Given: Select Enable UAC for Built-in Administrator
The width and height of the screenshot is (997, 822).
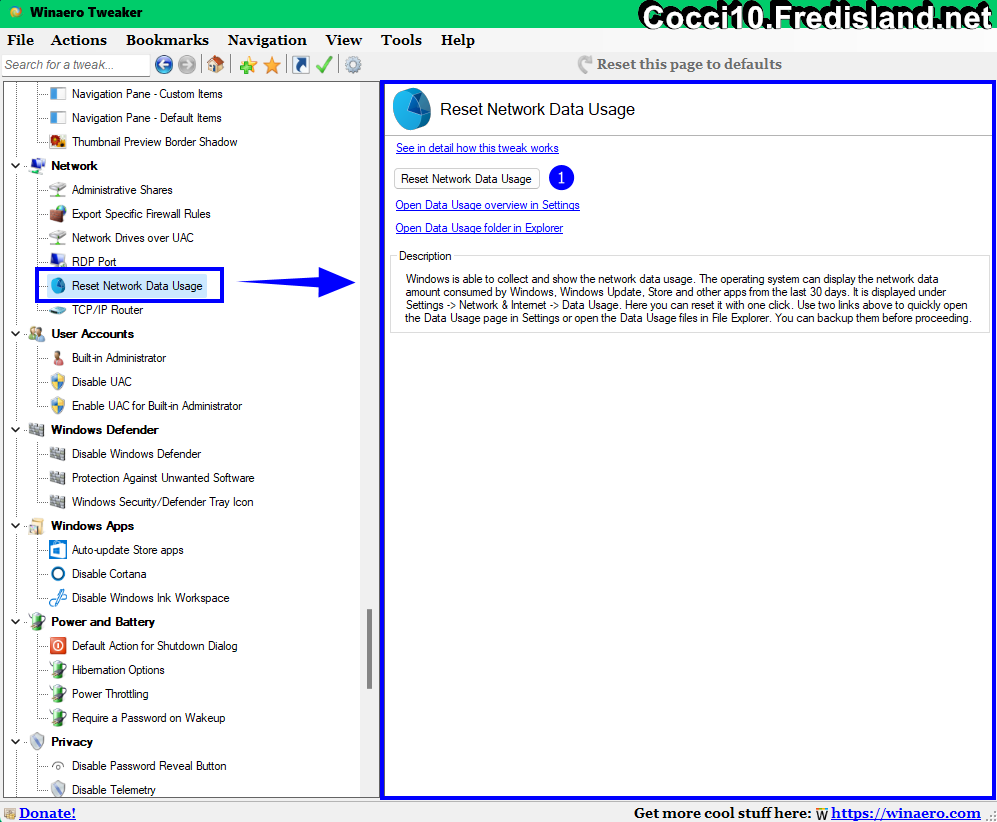Looking at the screenshot, I should 156,406.
